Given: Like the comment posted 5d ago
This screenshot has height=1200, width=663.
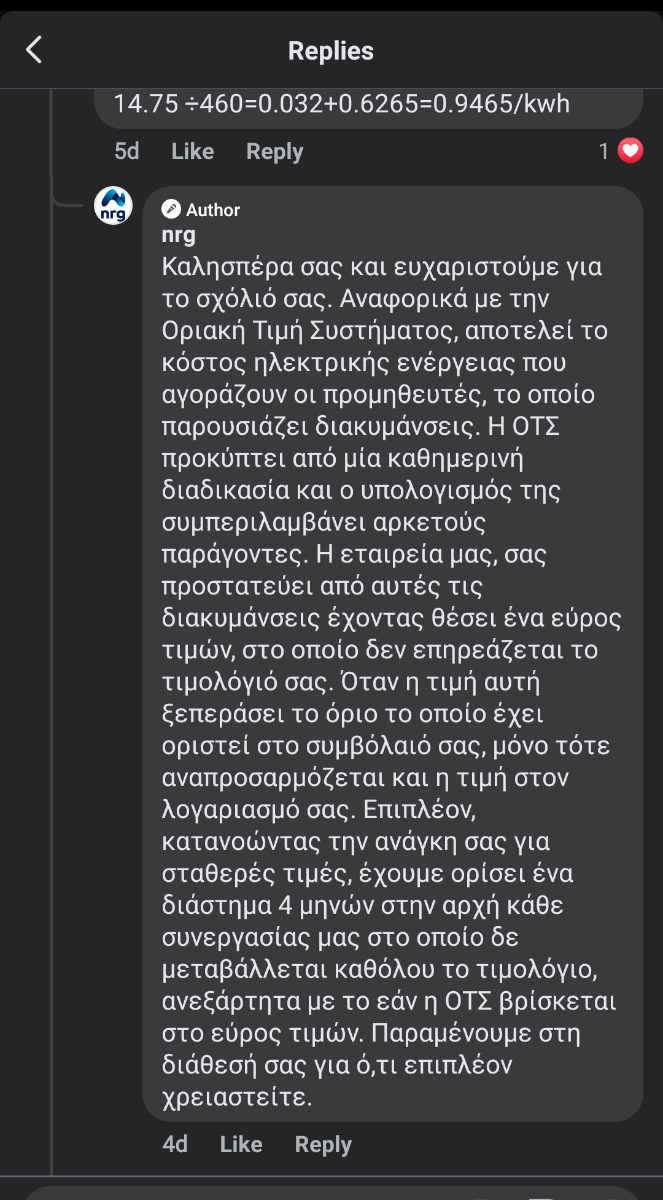Looking at the screenshot, I should 192,151.
